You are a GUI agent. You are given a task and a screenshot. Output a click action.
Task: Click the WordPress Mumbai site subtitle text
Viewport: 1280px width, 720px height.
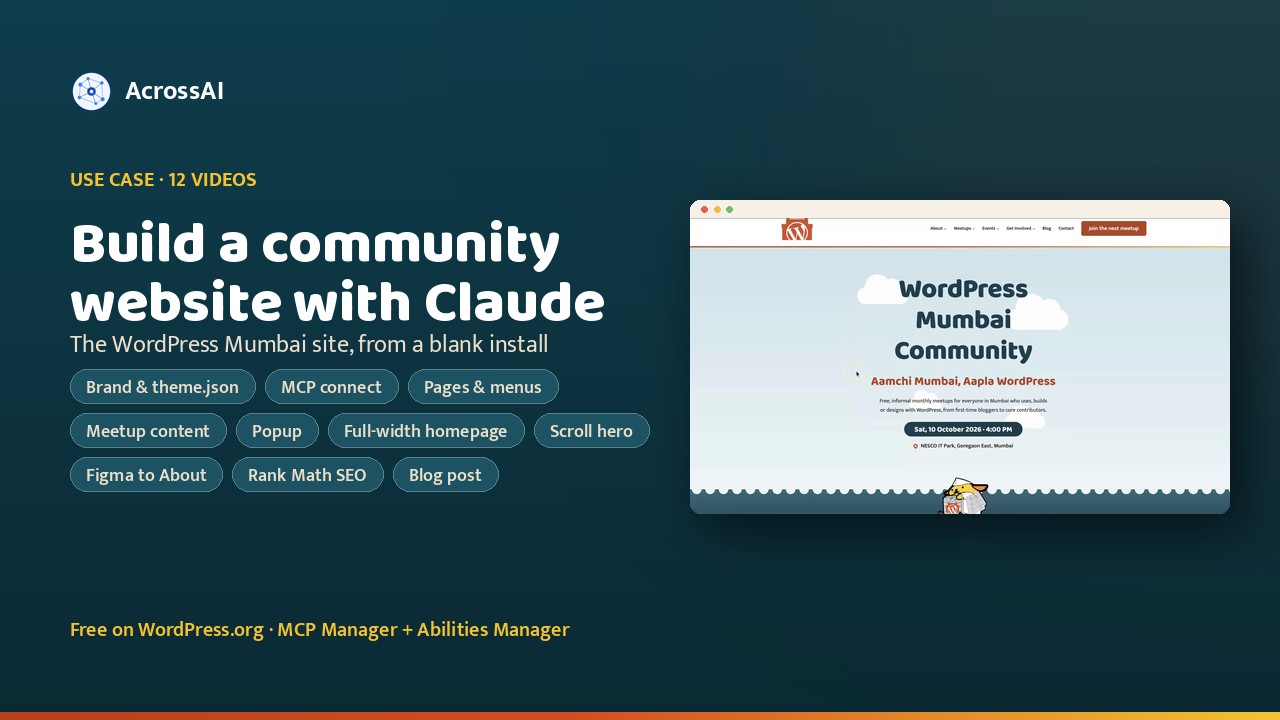coord(309,344)
